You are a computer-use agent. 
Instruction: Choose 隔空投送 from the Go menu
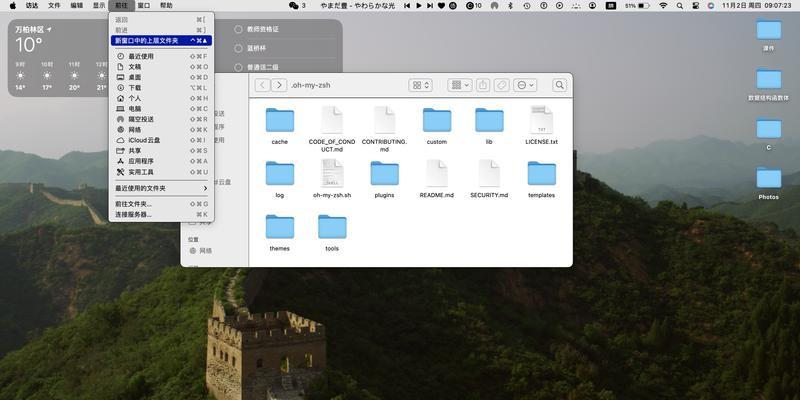(161, 119)
